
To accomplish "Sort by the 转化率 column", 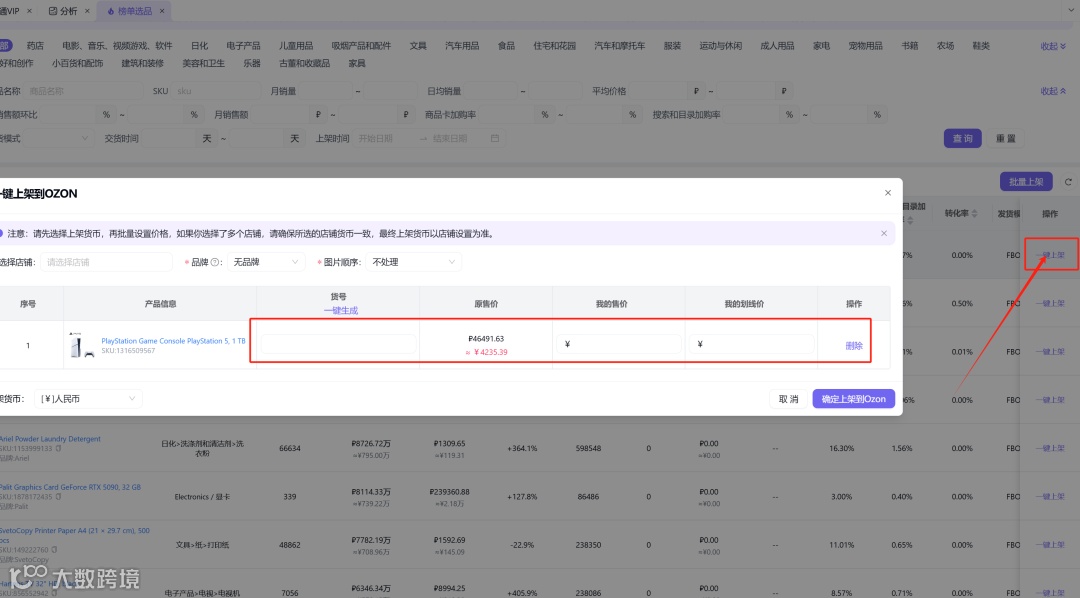I will click(961, 214).
